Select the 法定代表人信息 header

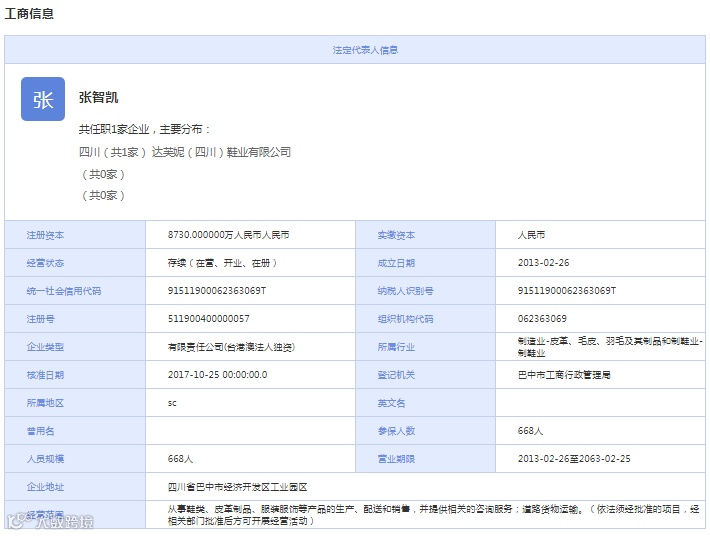click(x=365, y=50)
